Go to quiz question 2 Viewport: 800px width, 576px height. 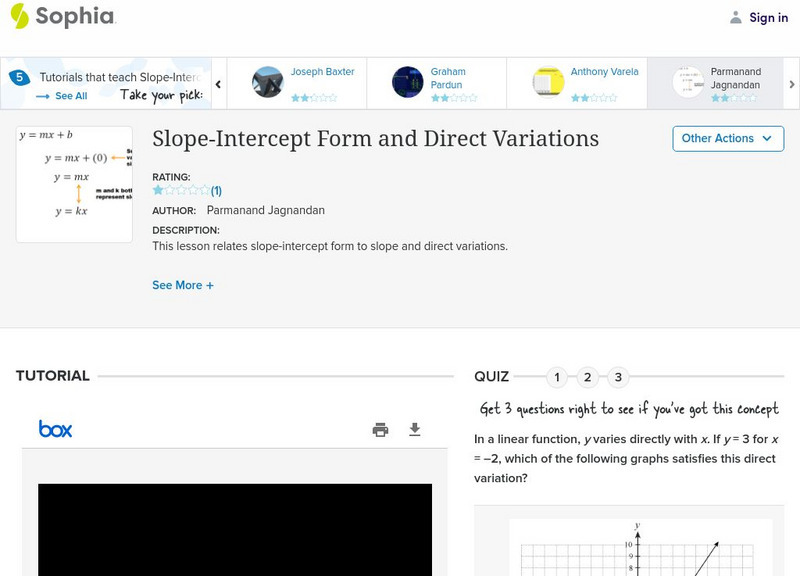(x=588, y=377)
